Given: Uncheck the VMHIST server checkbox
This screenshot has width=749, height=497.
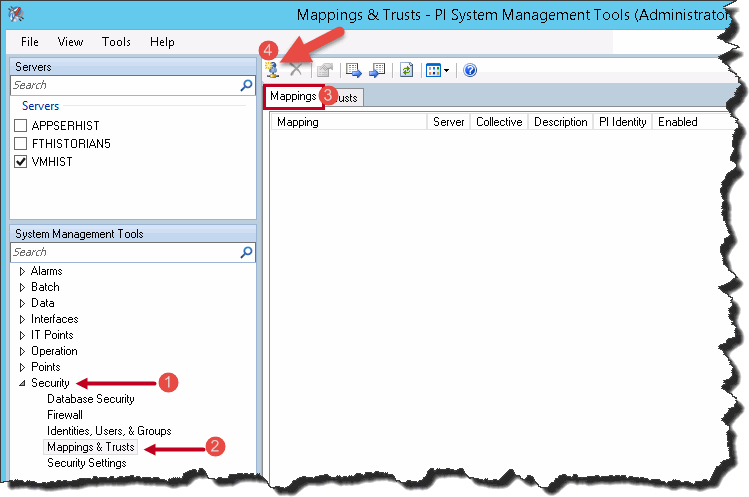Looking at the screenshot, I should click(x=21, y=162).
